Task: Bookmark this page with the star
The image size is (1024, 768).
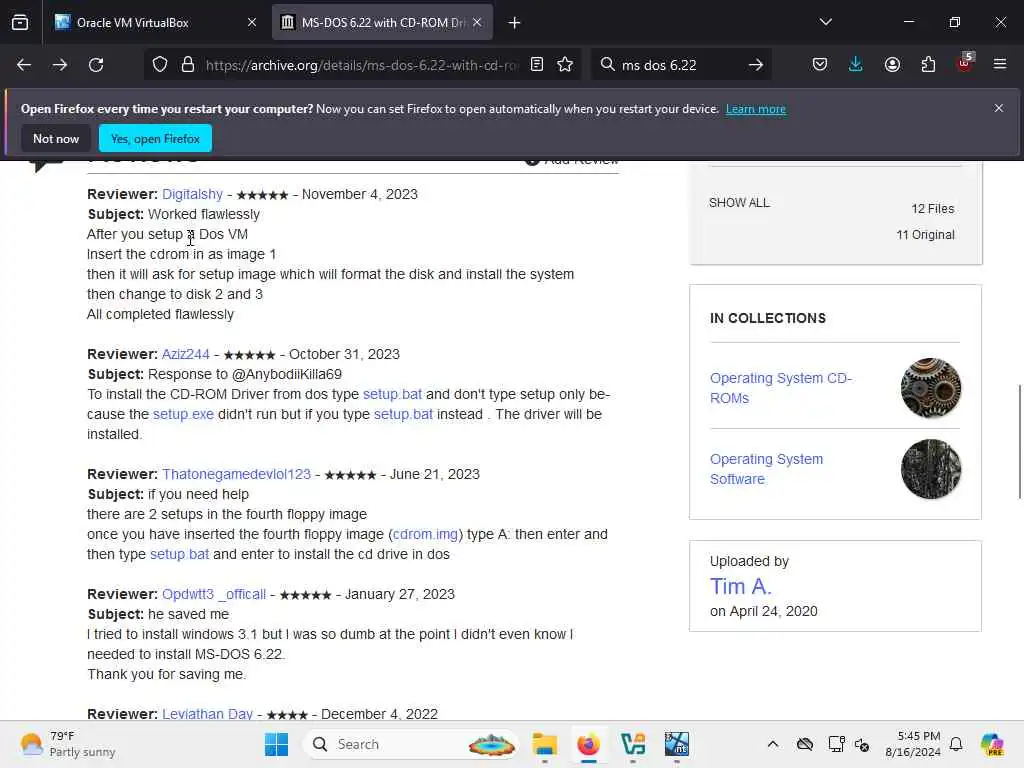Action: pyautogui.click(x=566, y=64)
